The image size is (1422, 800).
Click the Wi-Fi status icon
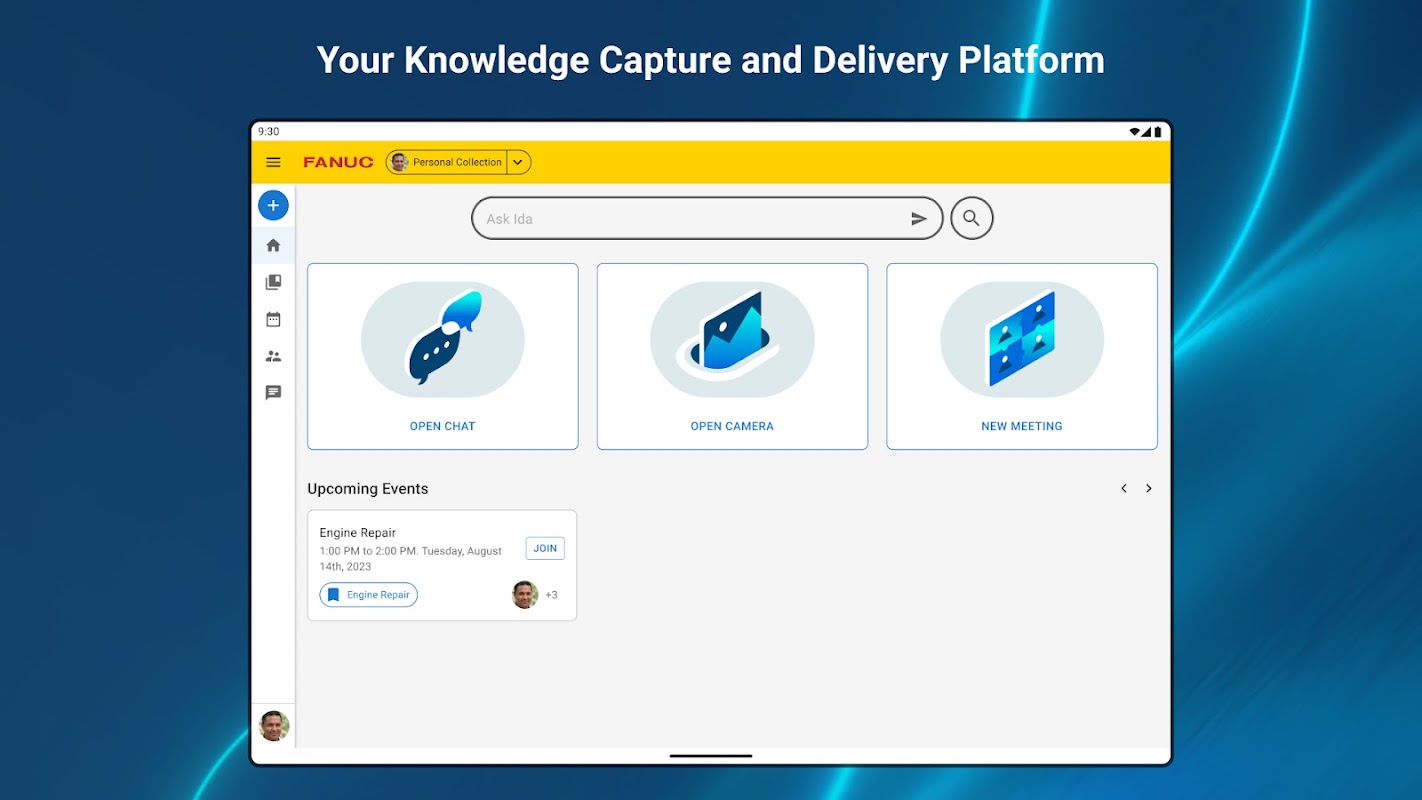click(x=1135, y=131)
